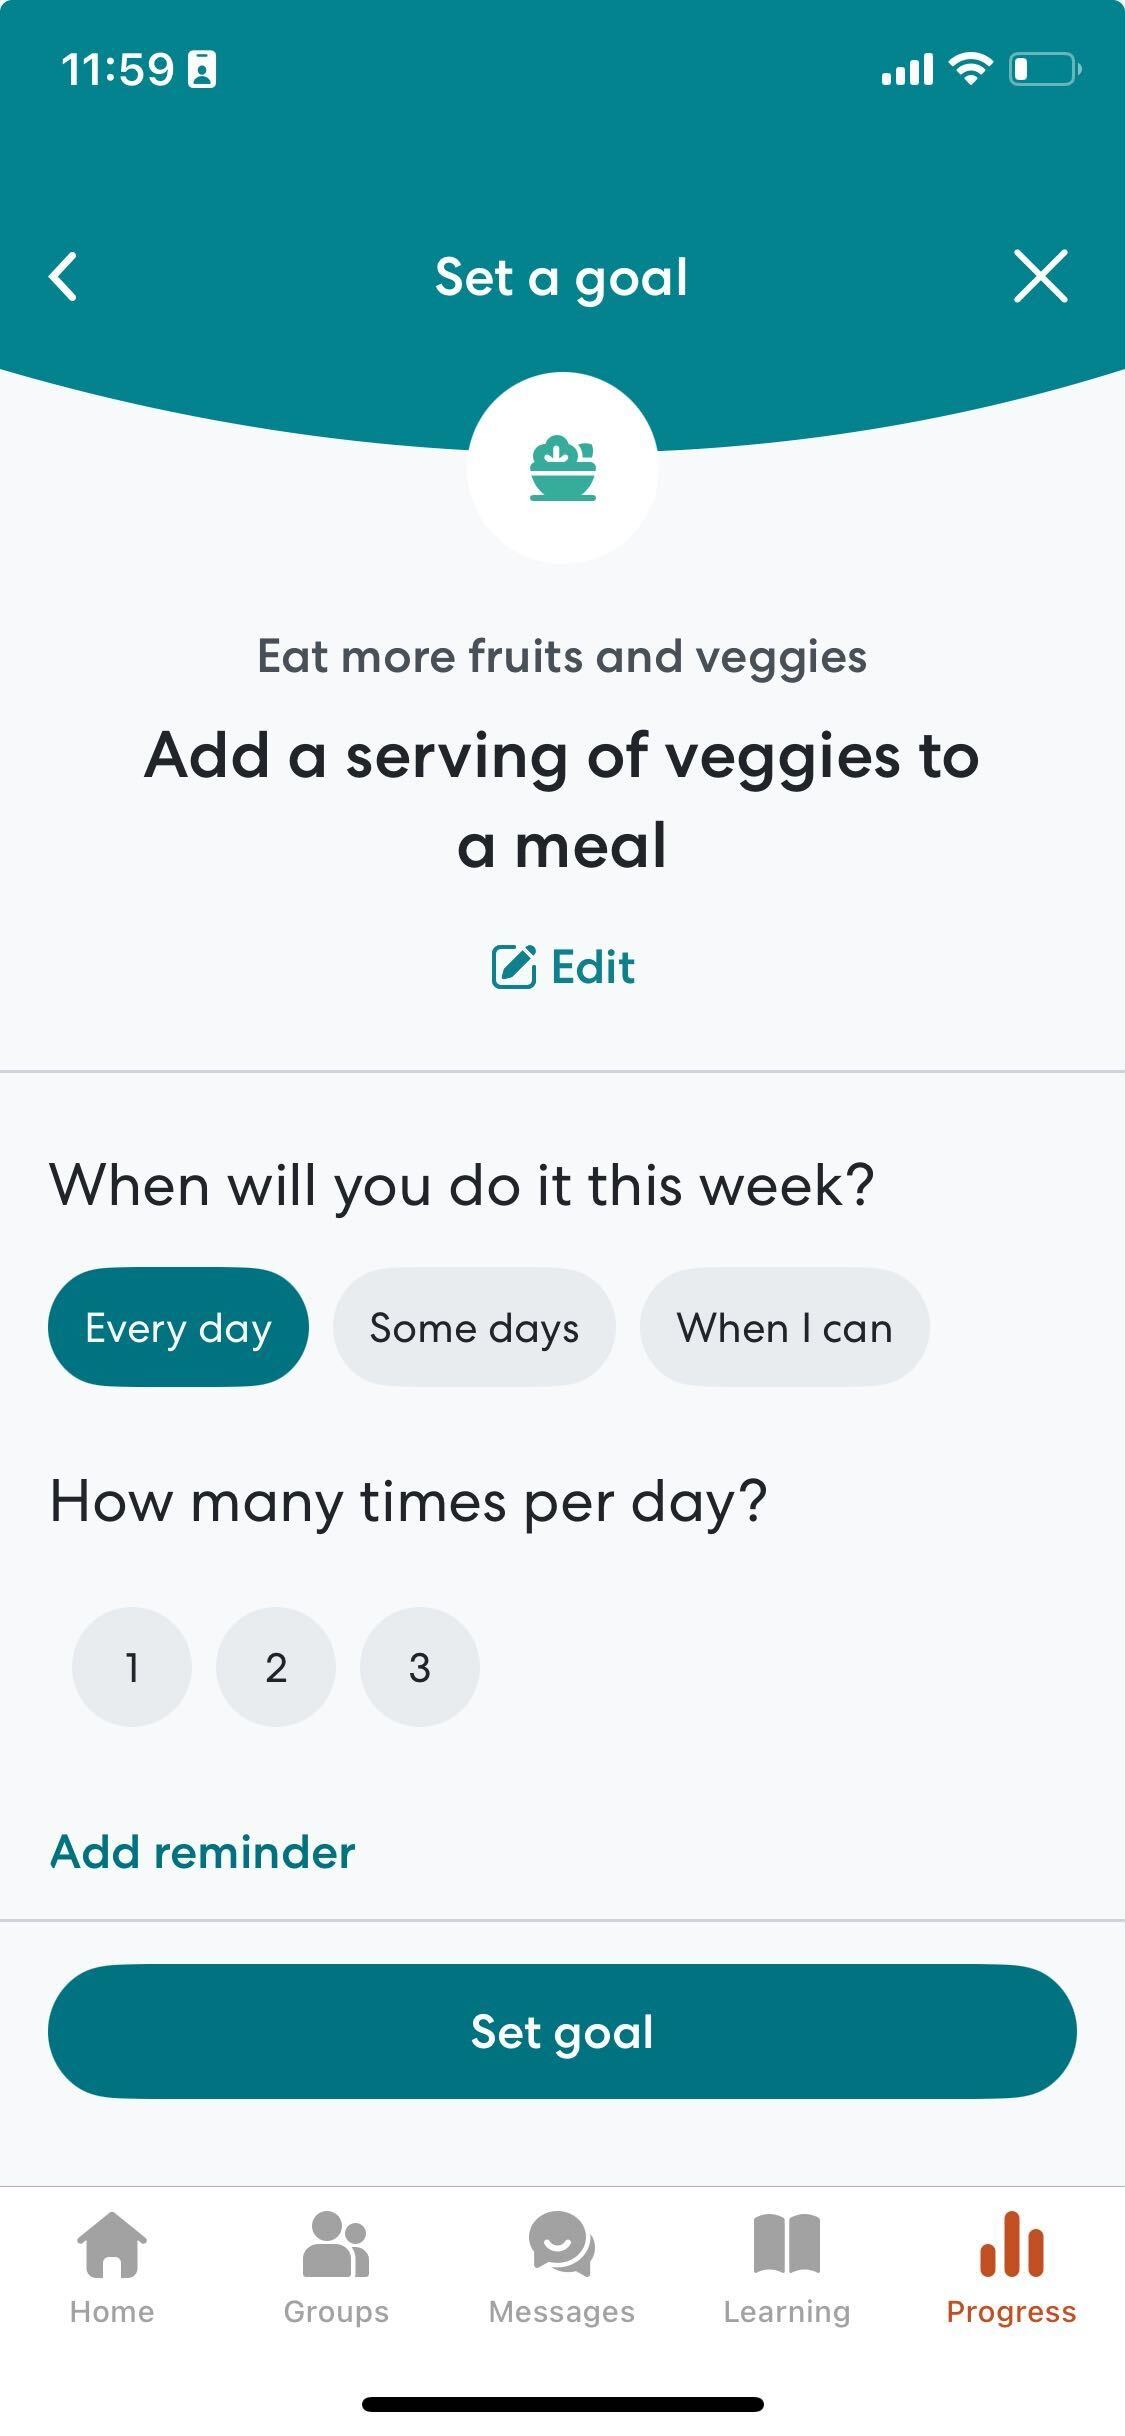The width and height of the screenshot is (1125, 2436).
Task: Open Home from the house icon
Action: coord(112,2244)
